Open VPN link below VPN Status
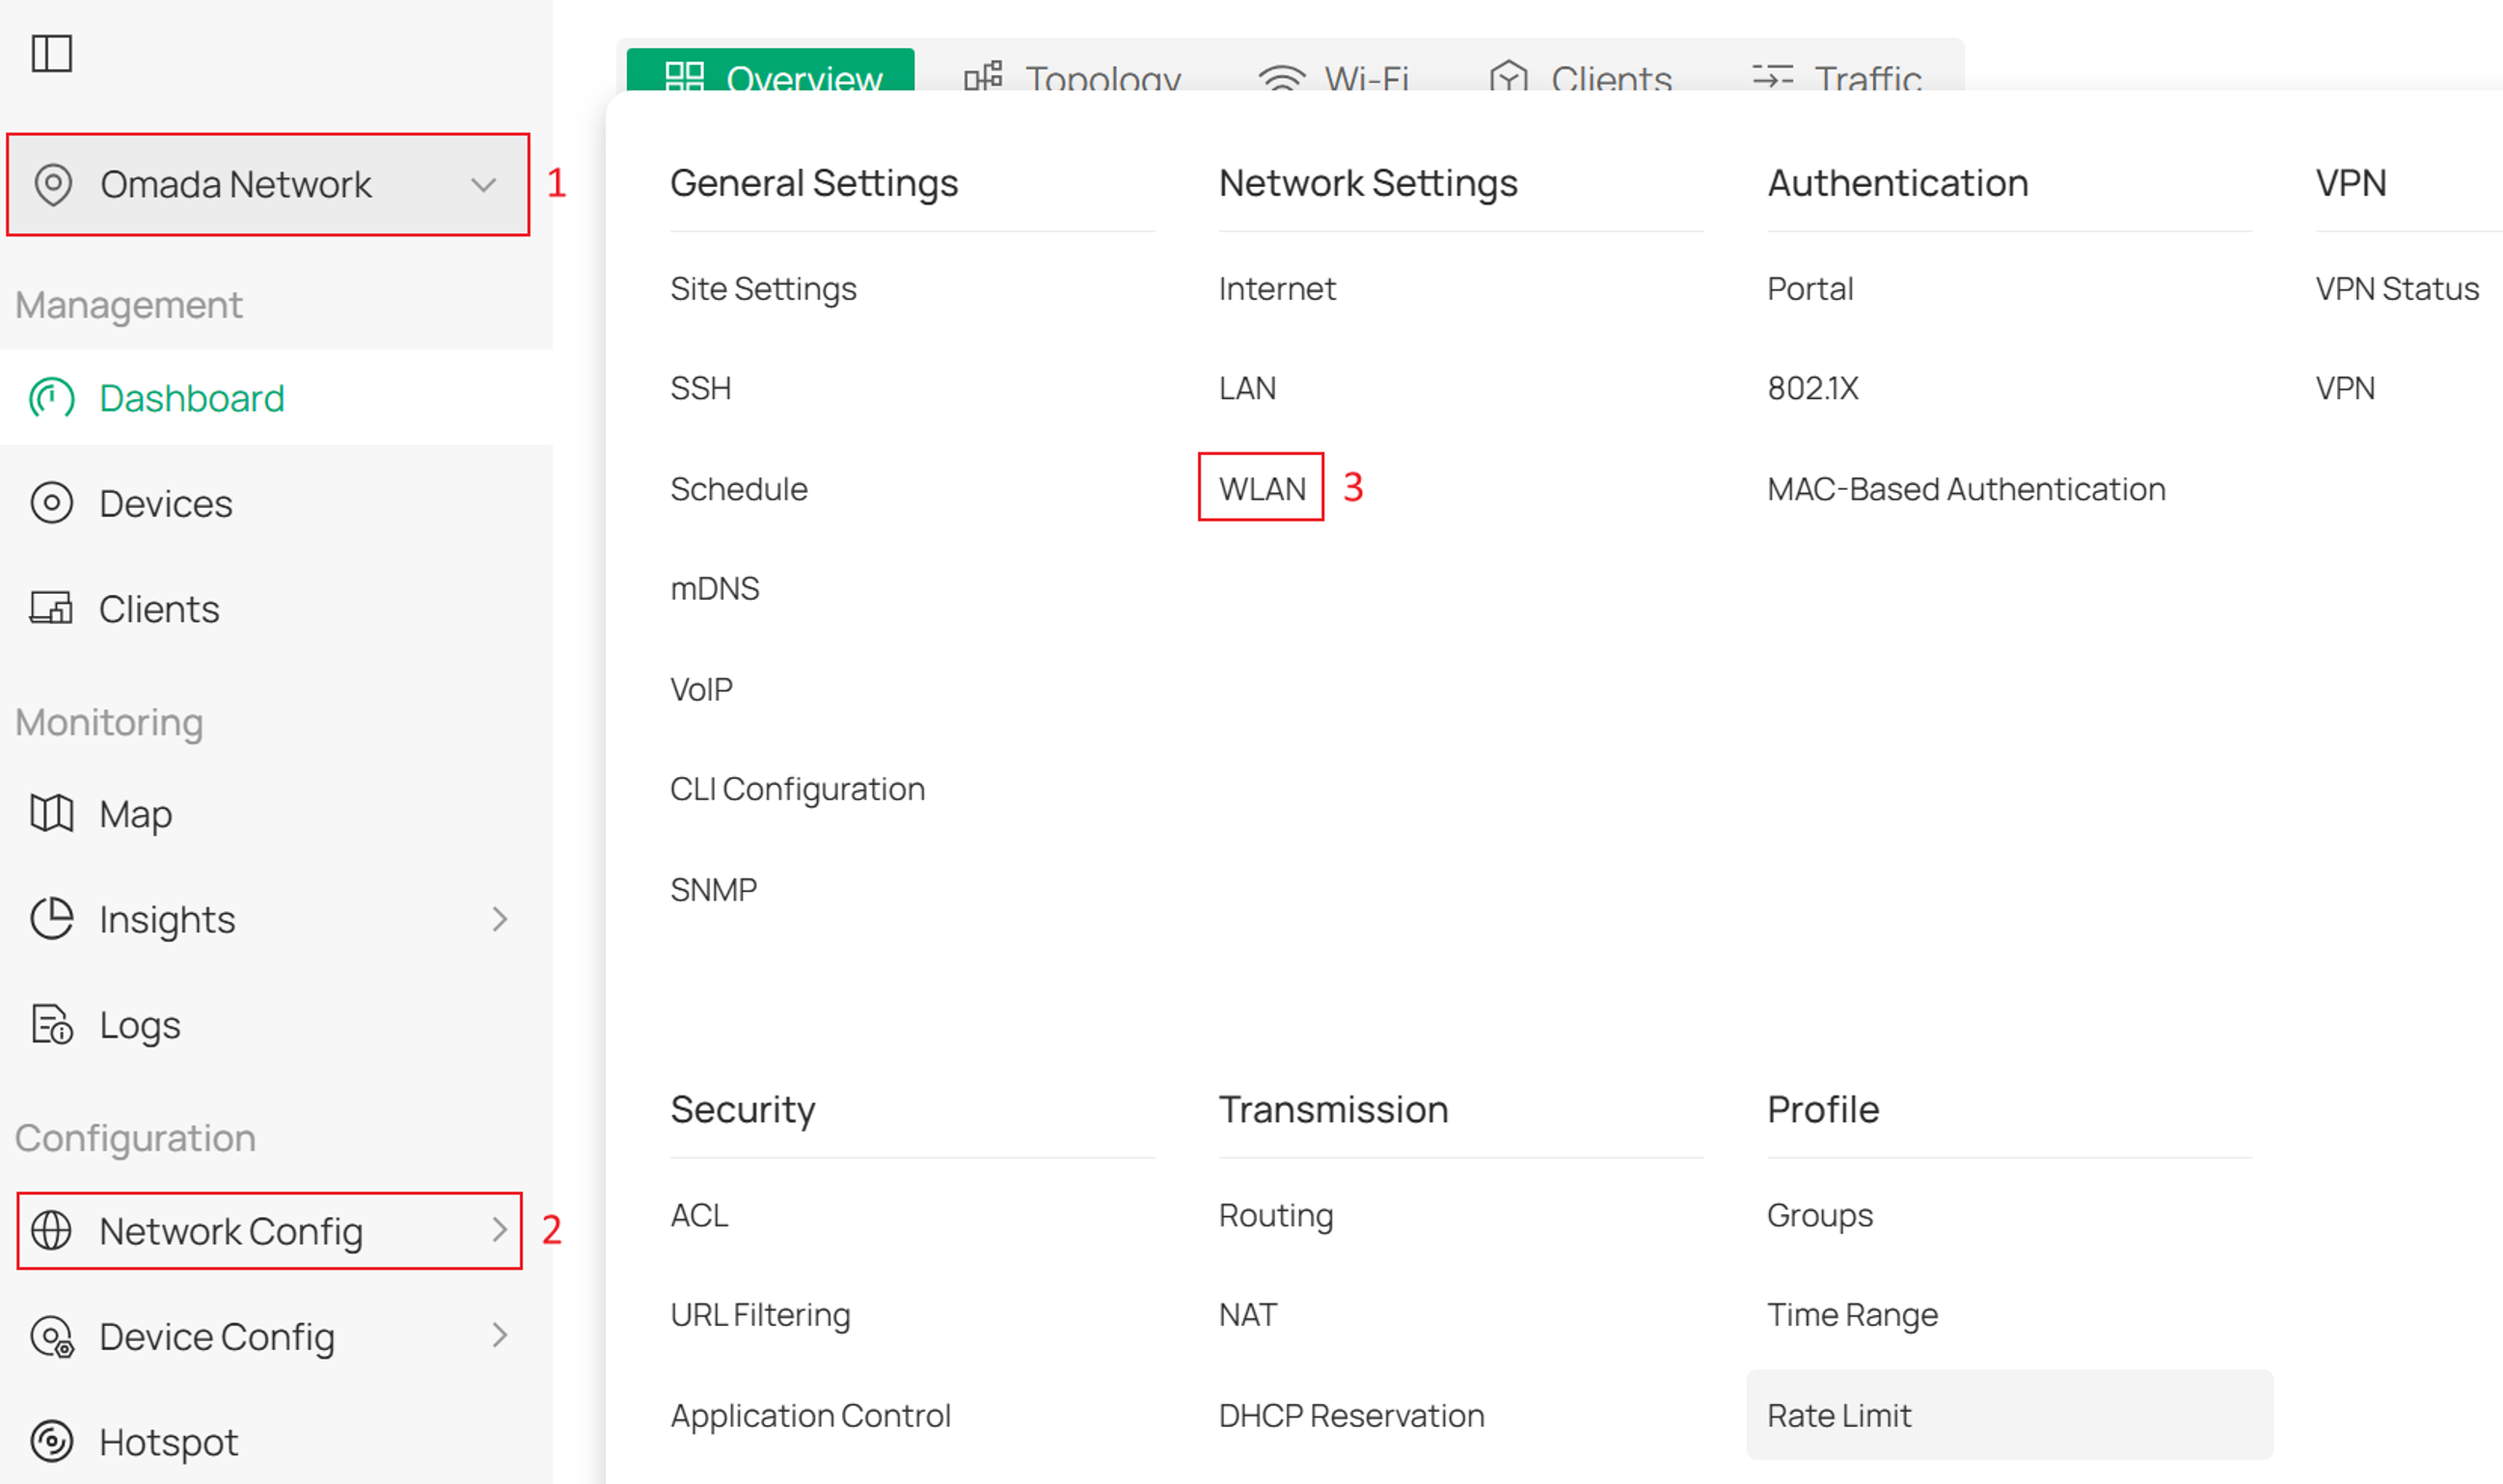Viewport: 2503px width, 1484px height. tap(2345, 388)
